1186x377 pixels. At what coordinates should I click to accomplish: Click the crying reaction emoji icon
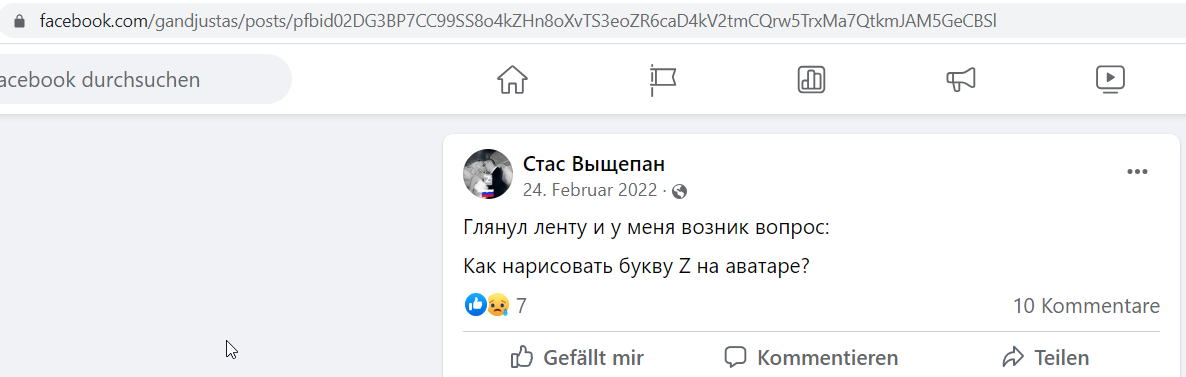(497, 305)
